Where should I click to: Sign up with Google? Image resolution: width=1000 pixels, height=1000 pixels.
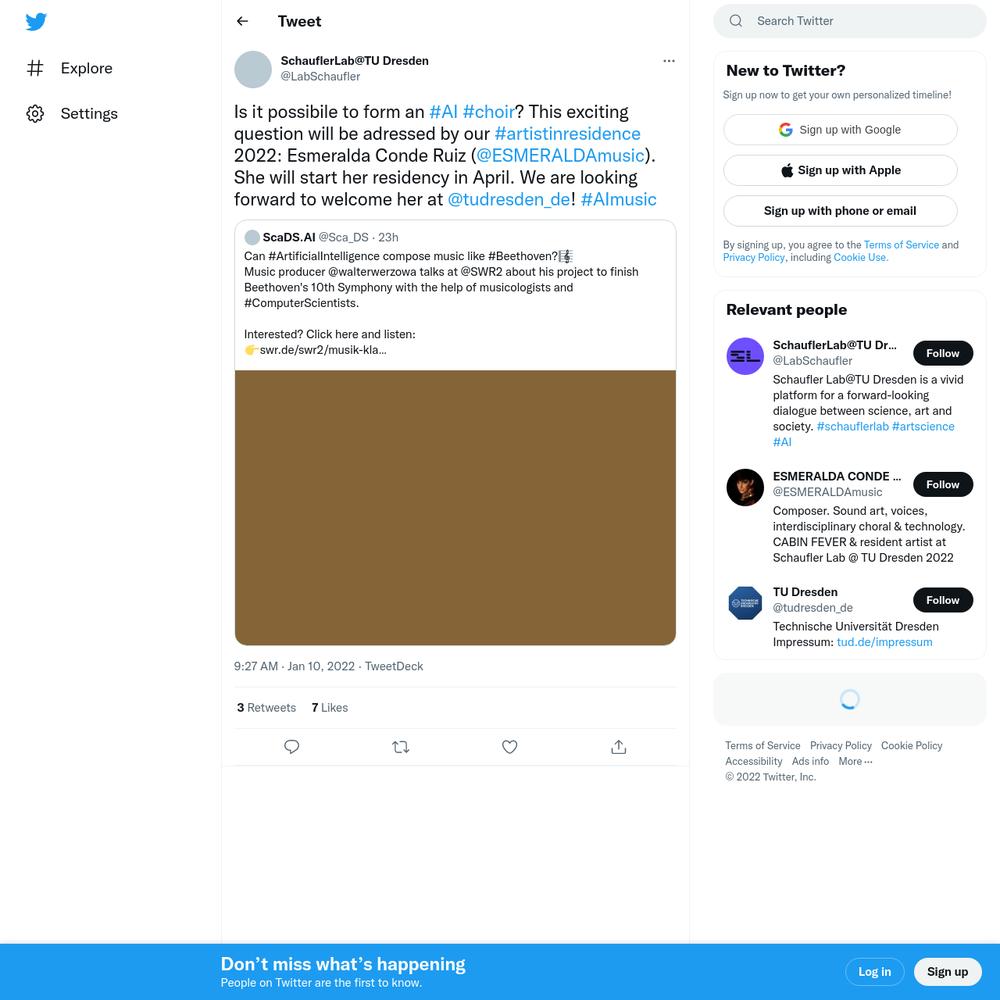(840, 129)
